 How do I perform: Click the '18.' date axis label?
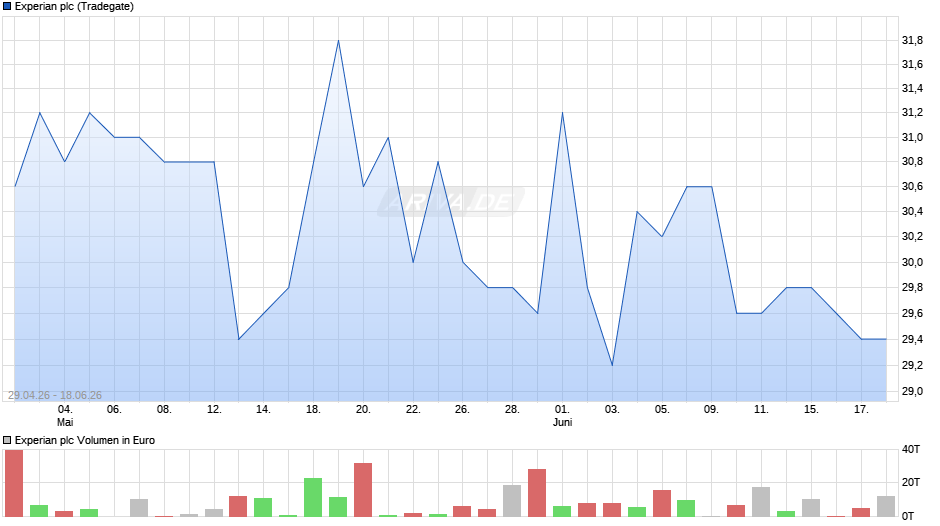pyautogui.click(x=313, y=409)
